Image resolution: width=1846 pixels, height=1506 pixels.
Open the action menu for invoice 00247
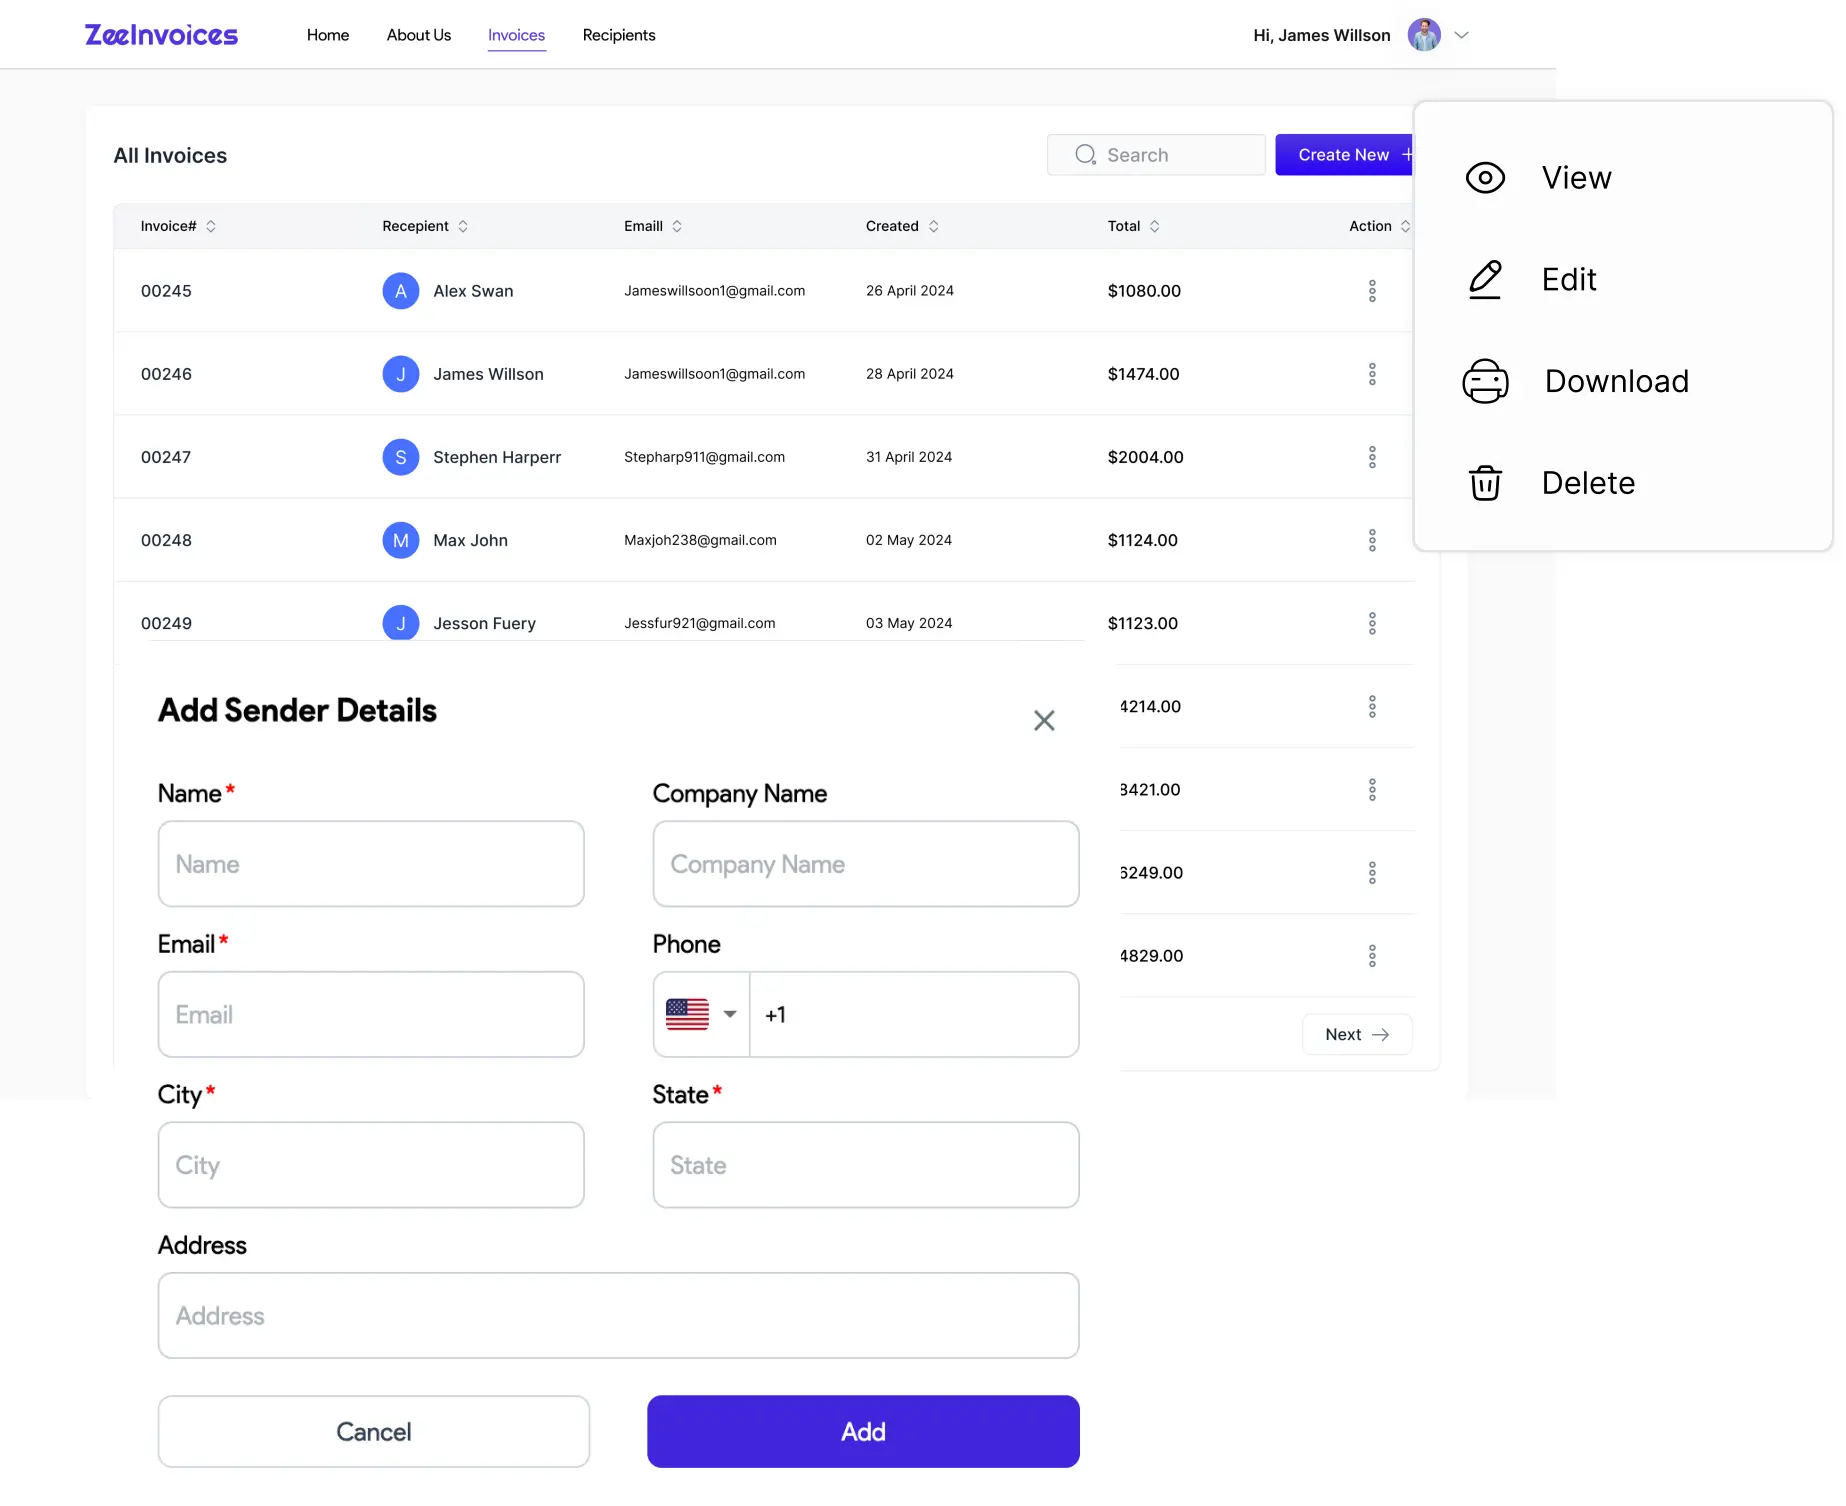[1372, 457]
